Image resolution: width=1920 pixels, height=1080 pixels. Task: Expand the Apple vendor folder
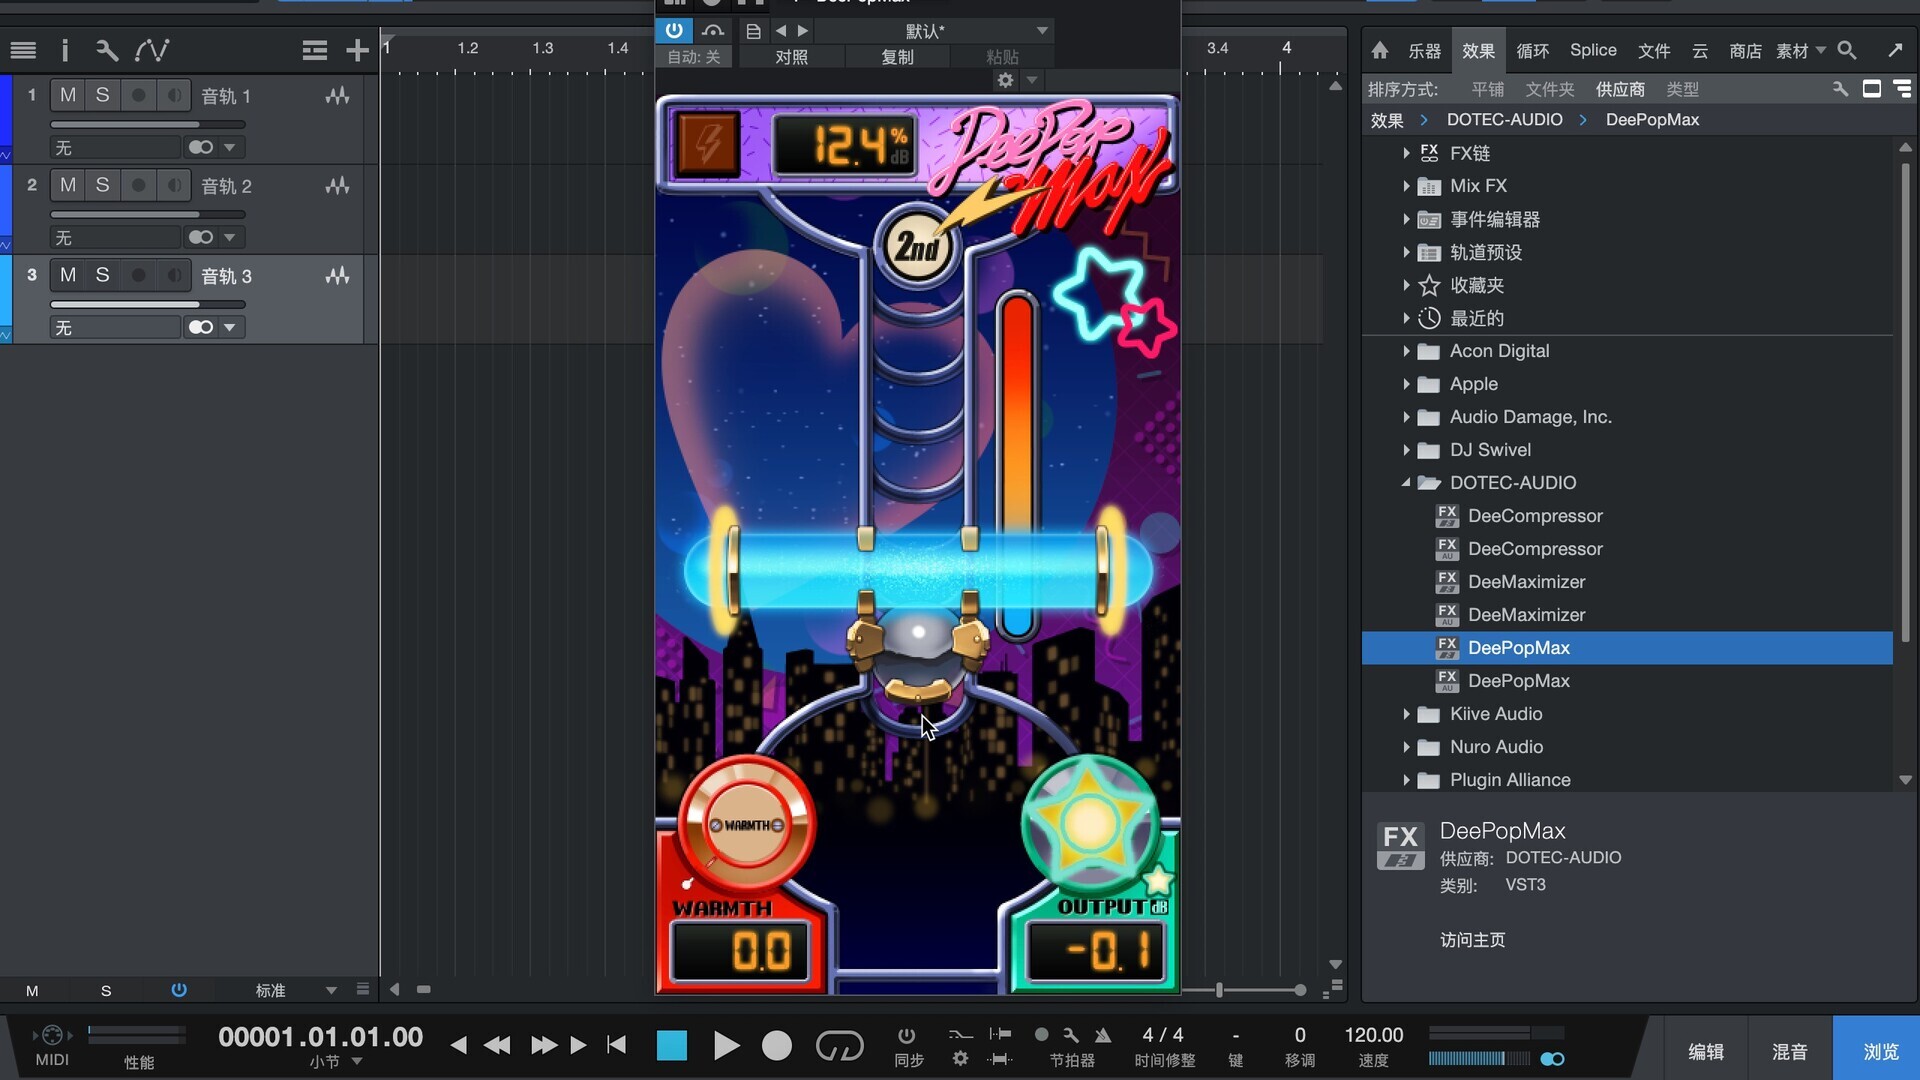coord(1406,384)
